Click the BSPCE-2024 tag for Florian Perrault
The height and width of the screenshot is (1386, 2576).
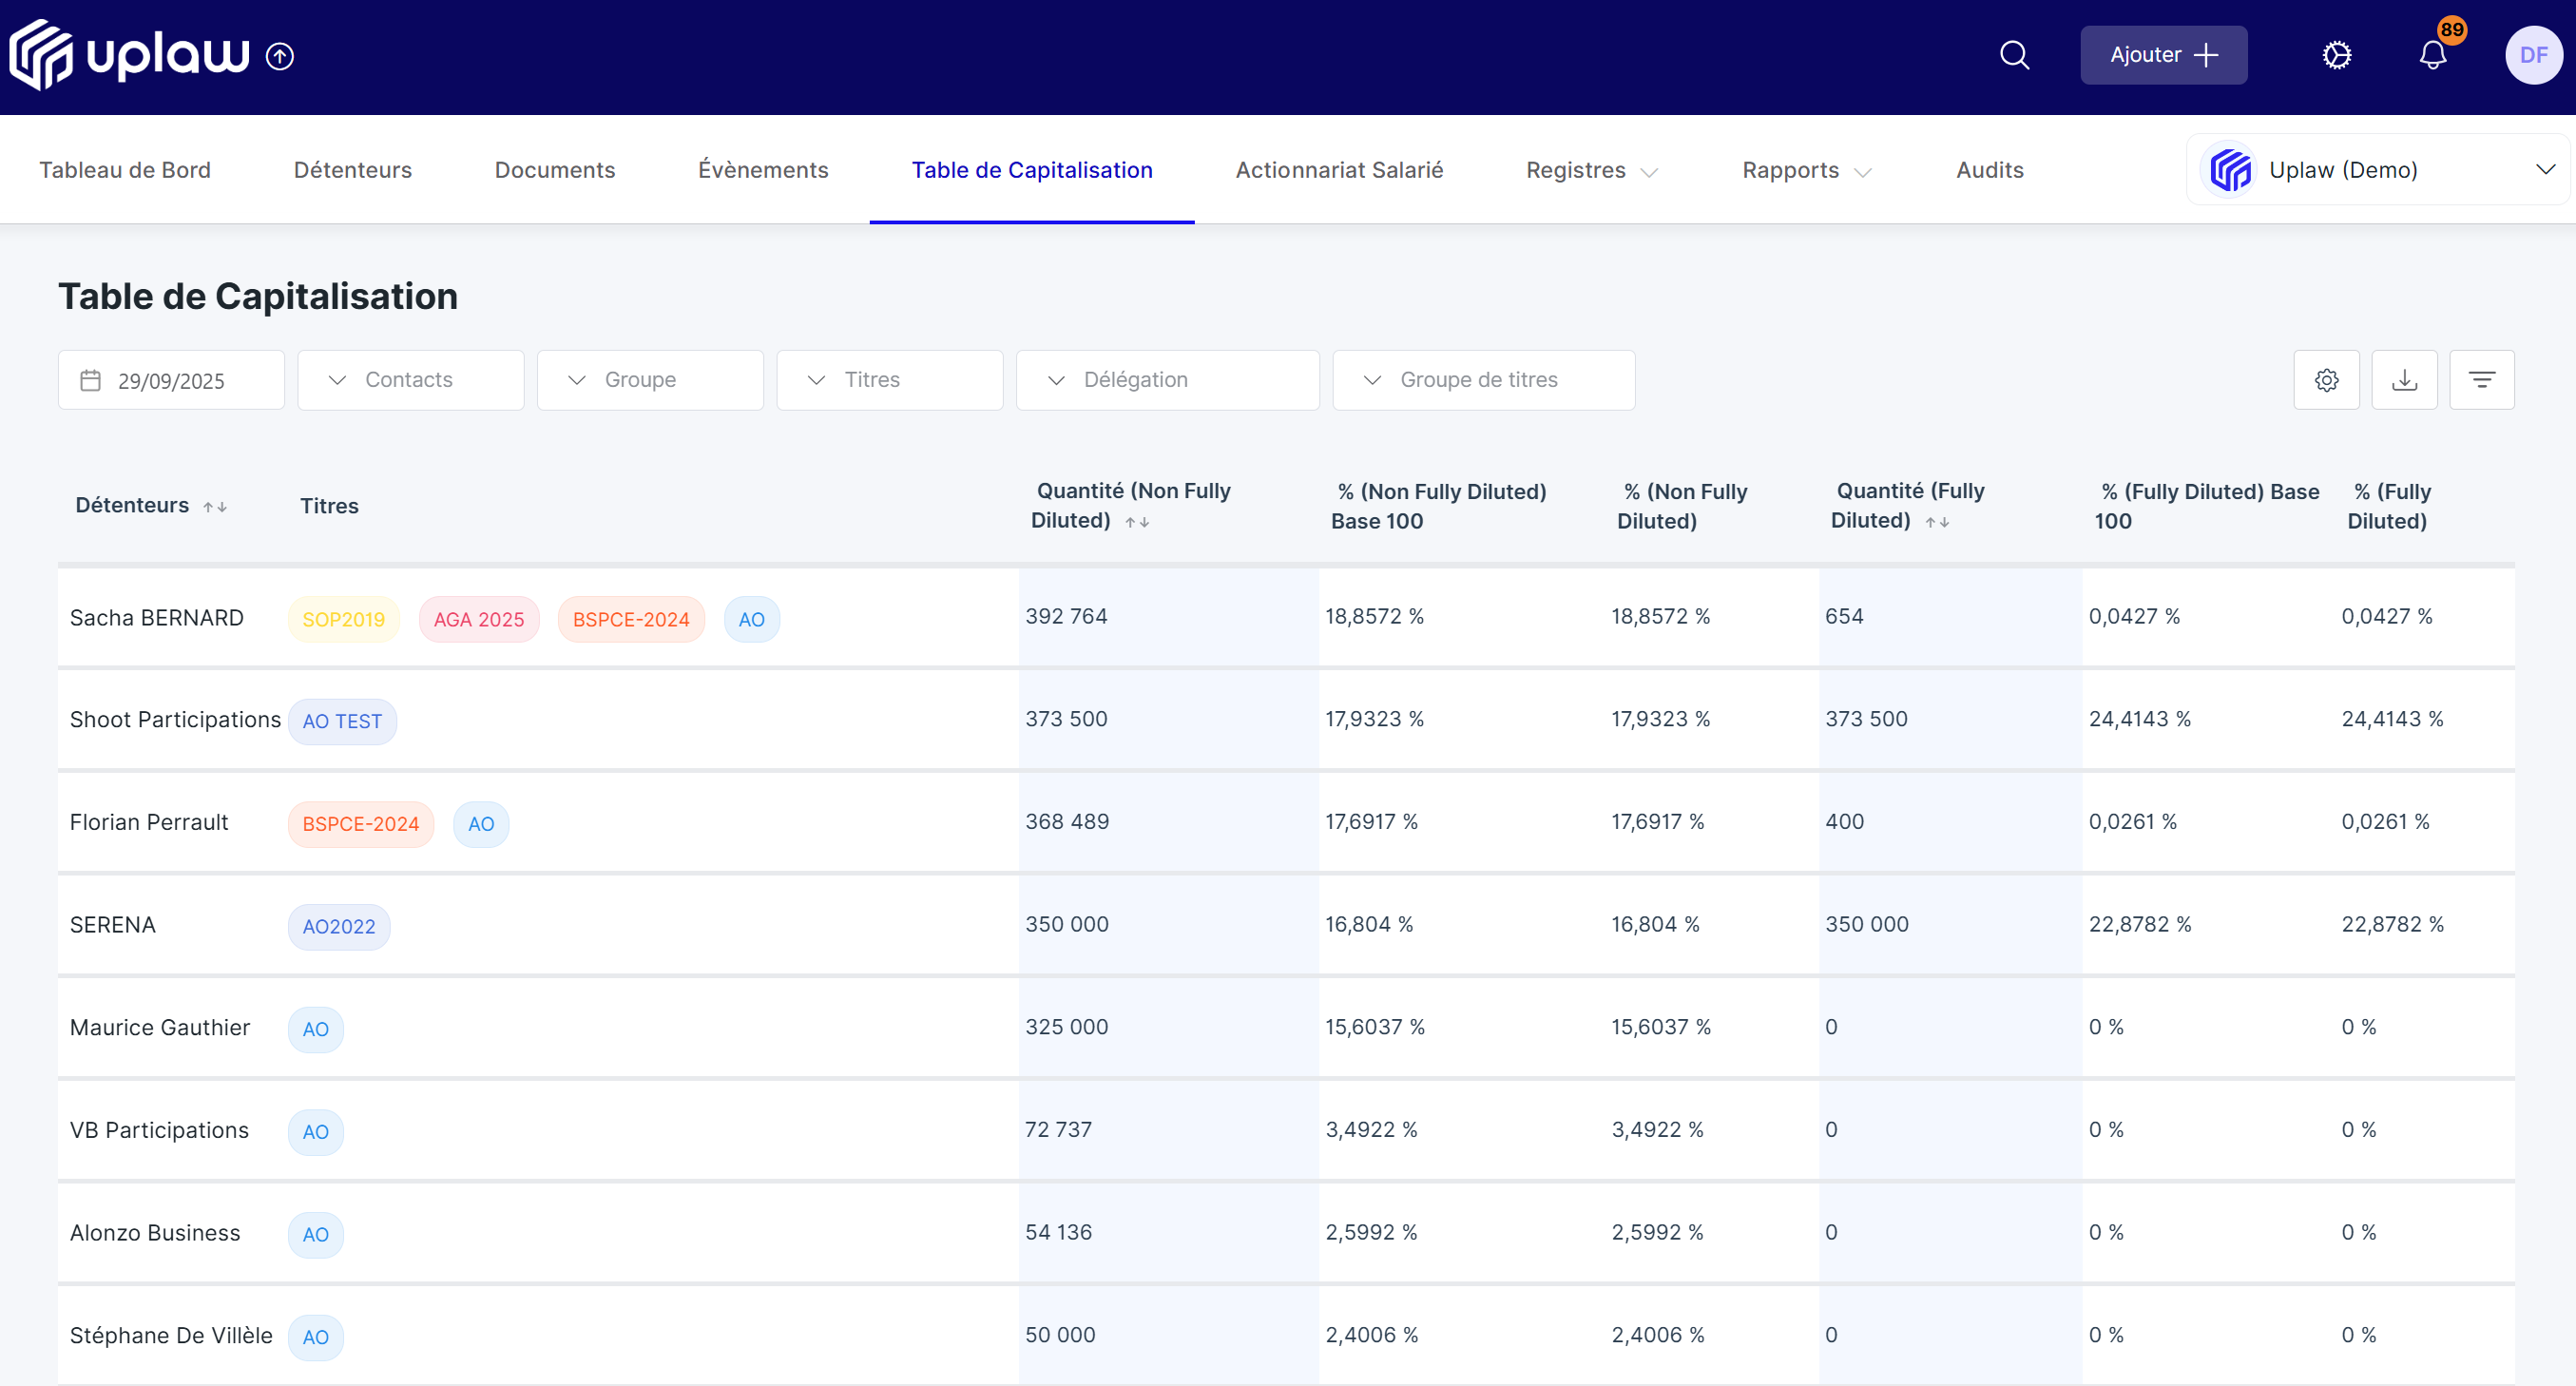pyautogui.click(x=360, y=824)
